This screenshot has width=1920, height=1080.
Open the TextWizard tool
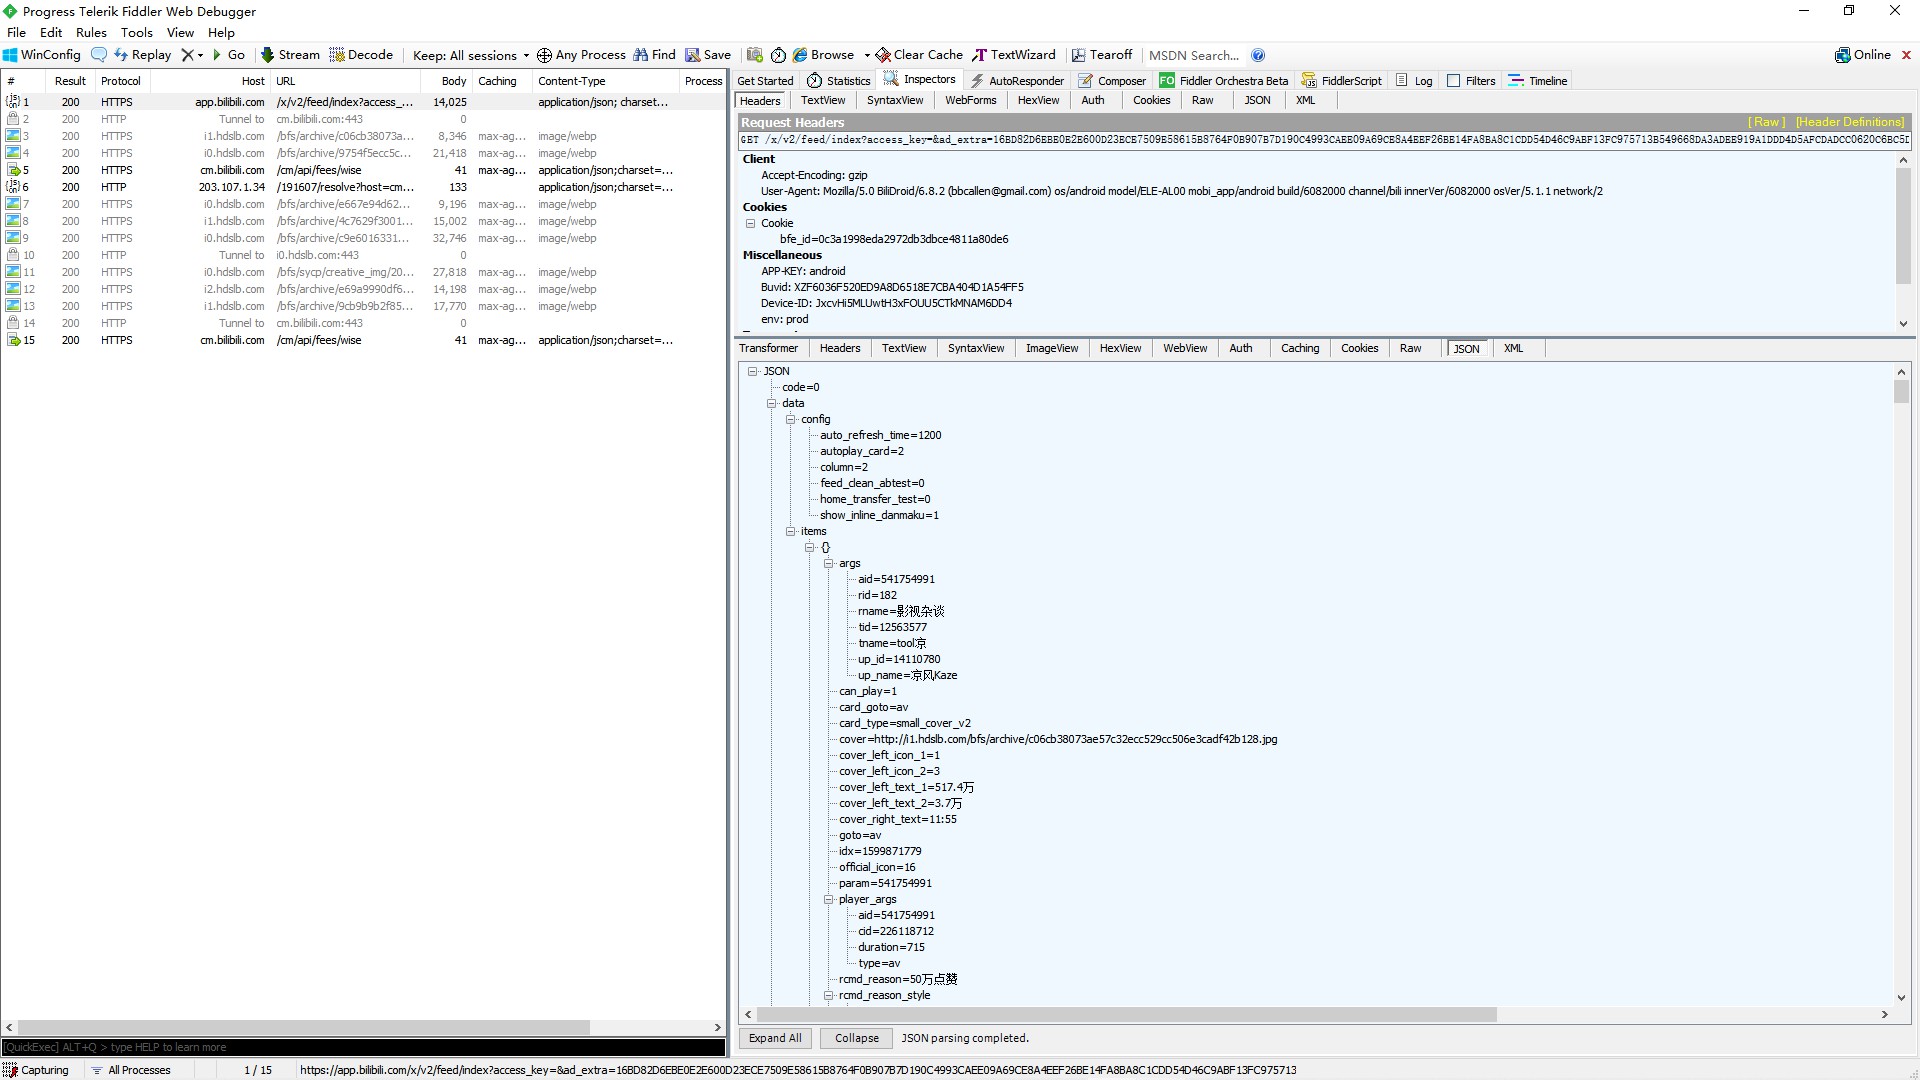click(x=1014, y=55)
